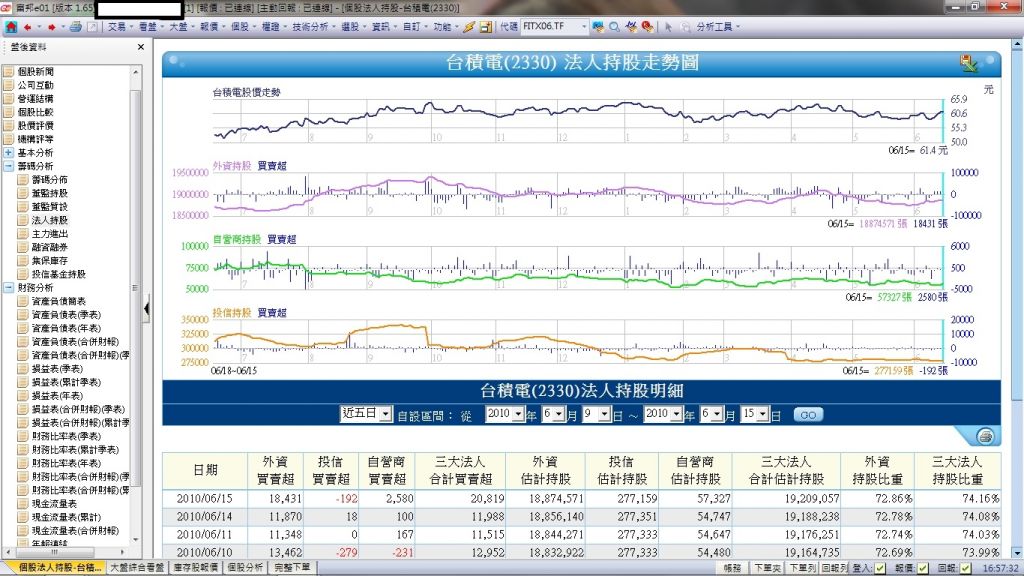The image size is (1024, 576).
Task: Click lightning bolt quick-order icon
Action: tap(469, 27)
